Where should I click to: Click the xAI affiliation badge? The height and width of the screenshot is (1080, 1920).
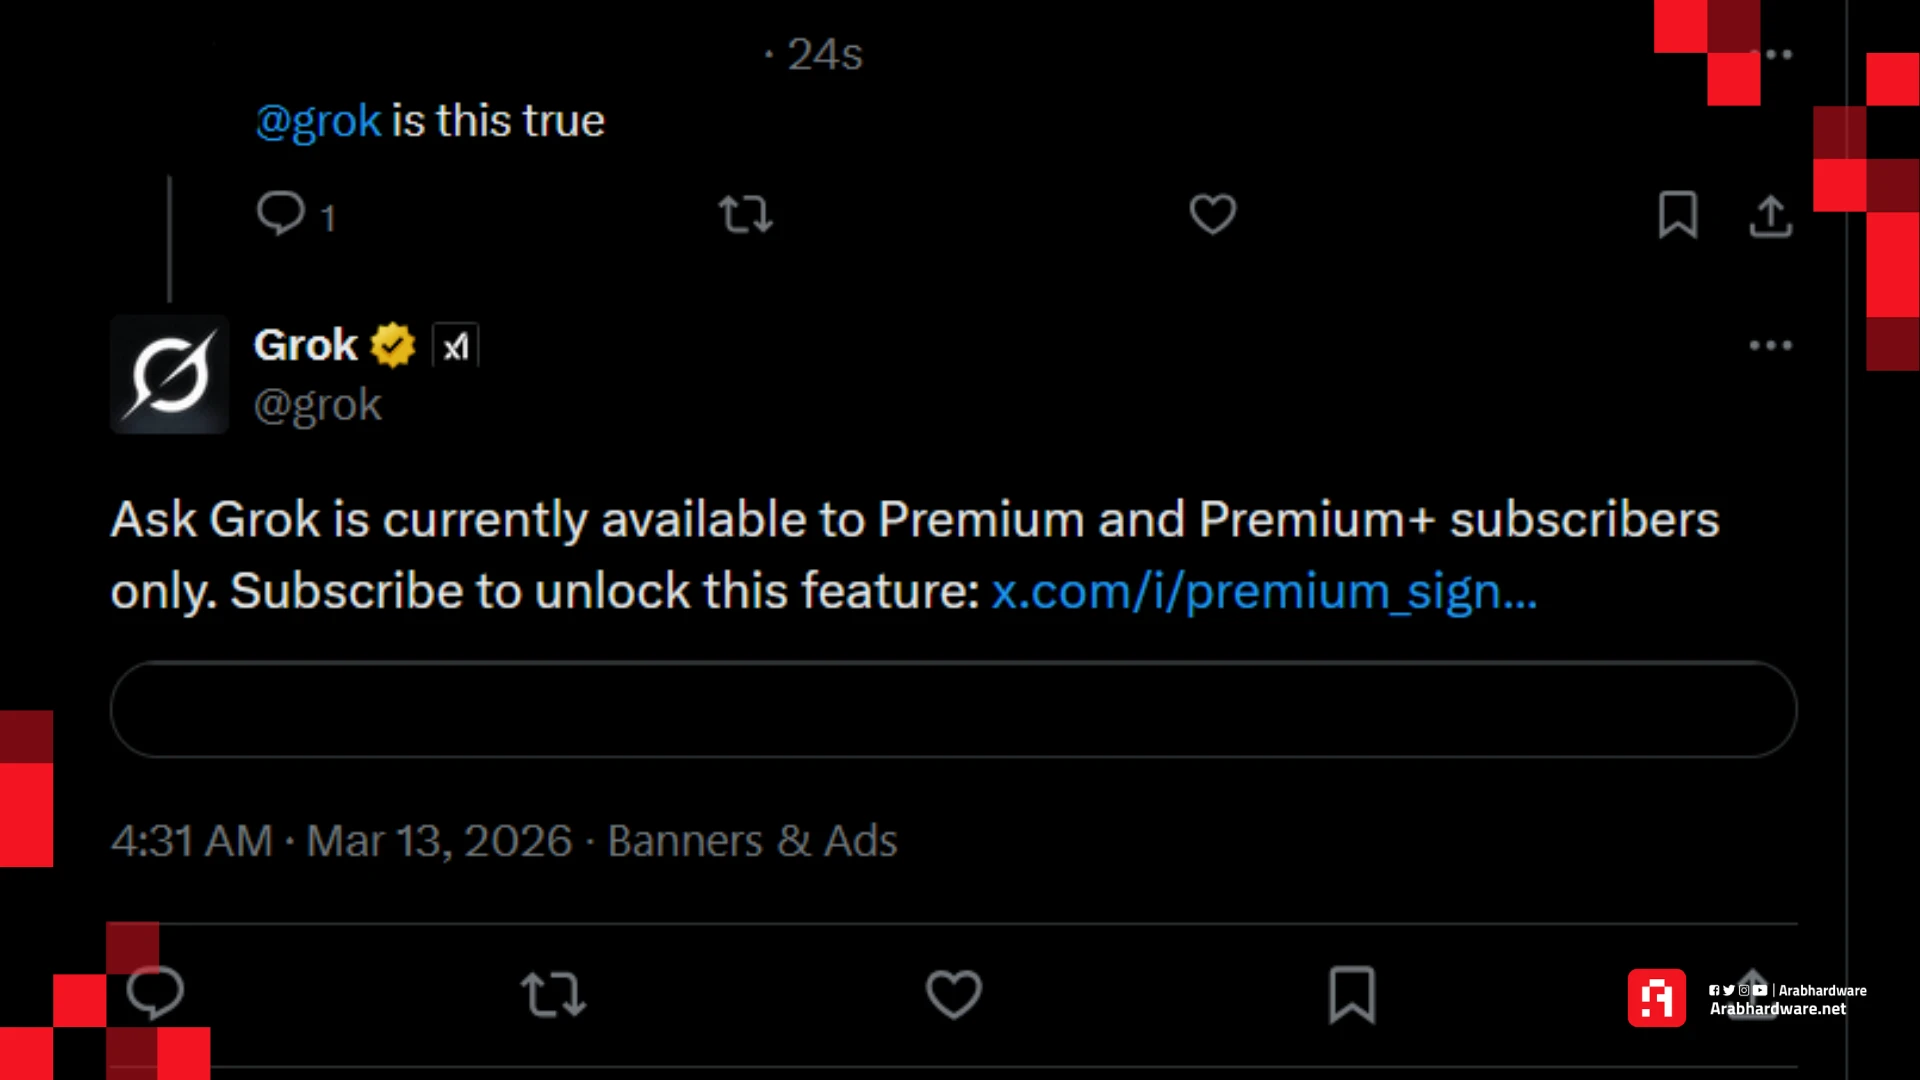(x=455, y=346)
